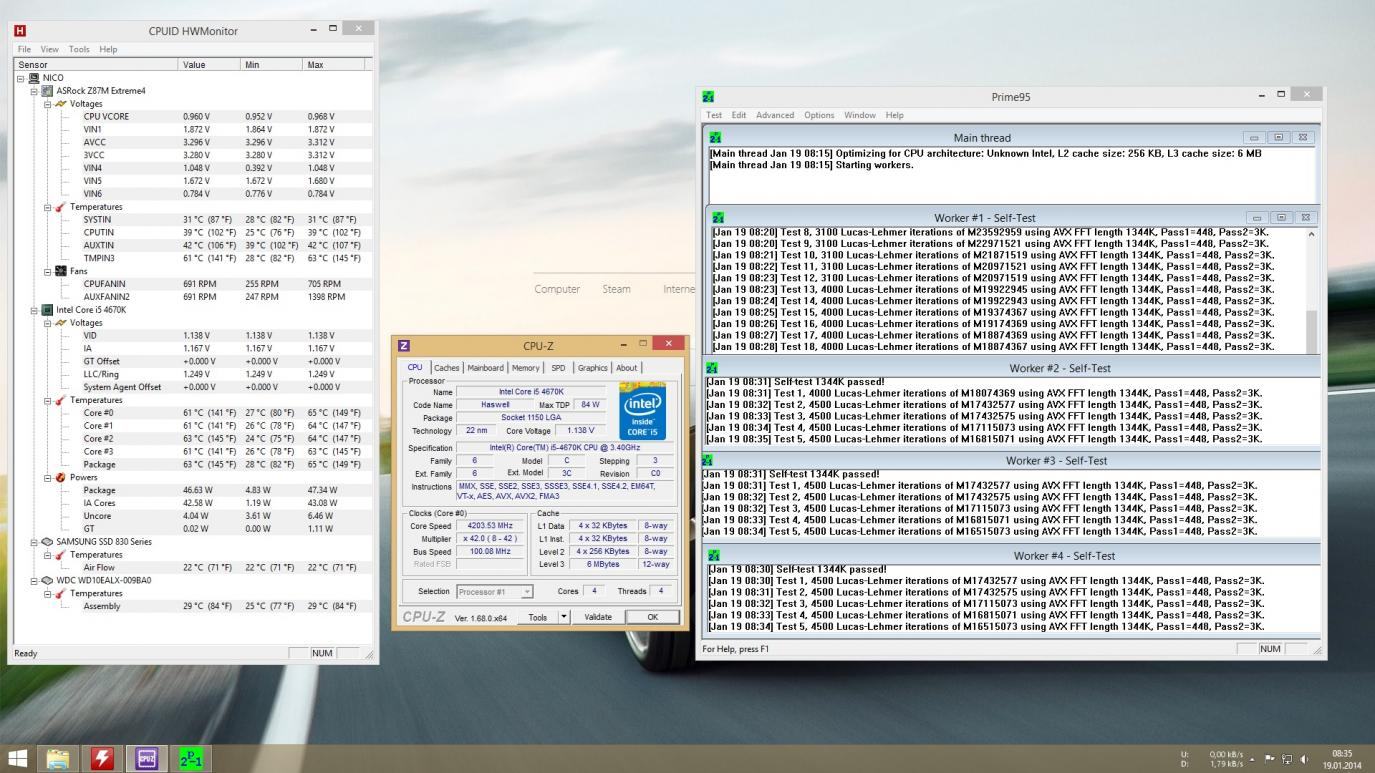Click the drive icon beside SAMSUNG SSD 830 Series

coord(48,542)
